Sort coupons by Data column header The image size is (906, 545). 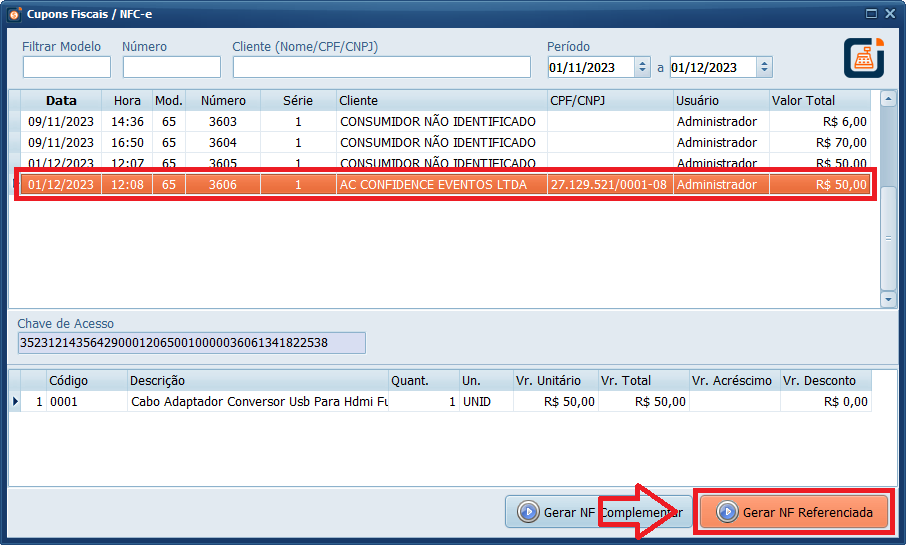[61, 101]
